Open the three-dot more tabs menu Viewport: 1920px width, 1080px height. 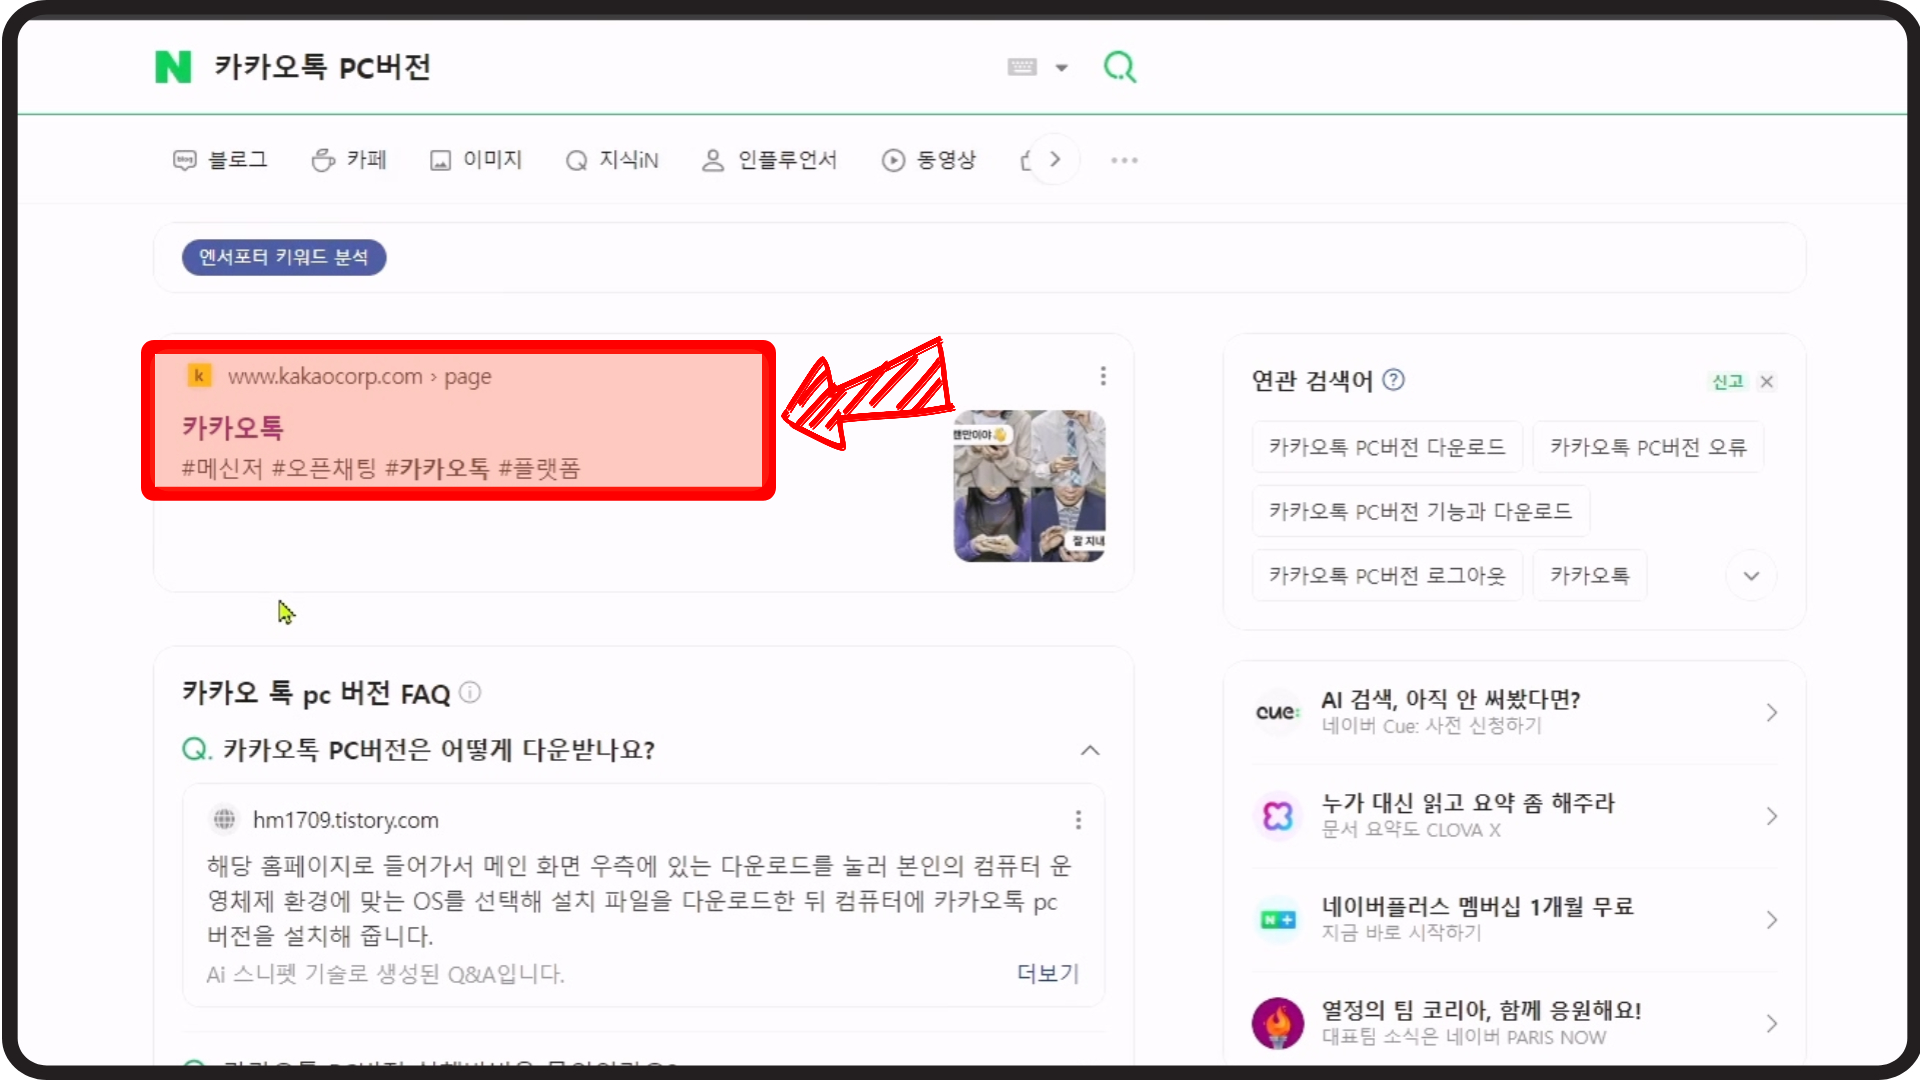(x=1124, y=160)
